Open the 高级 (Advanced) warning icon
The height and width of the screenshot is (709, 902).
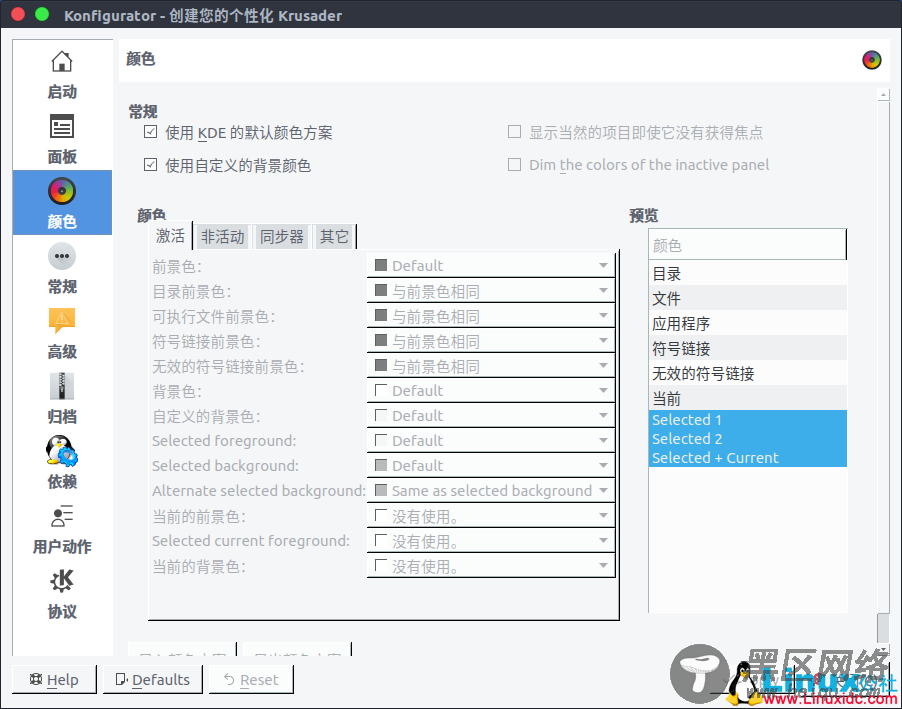pos(62,321)
